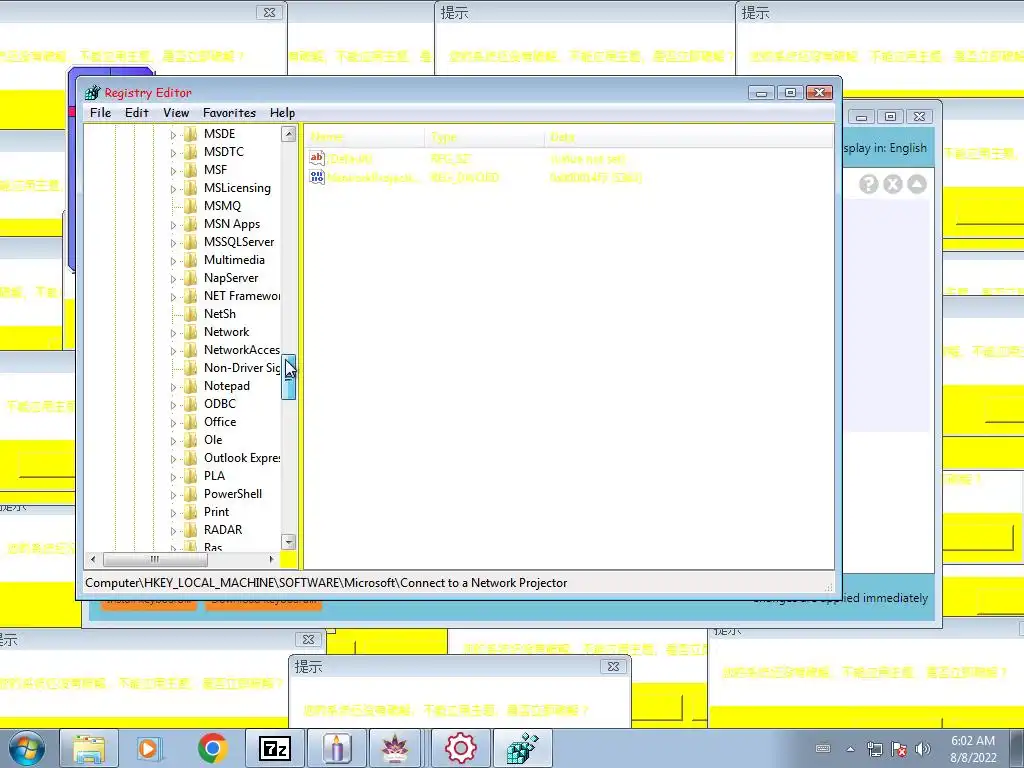Click the taskbar clock showing 6:02 AM

[x=973, y=749]
